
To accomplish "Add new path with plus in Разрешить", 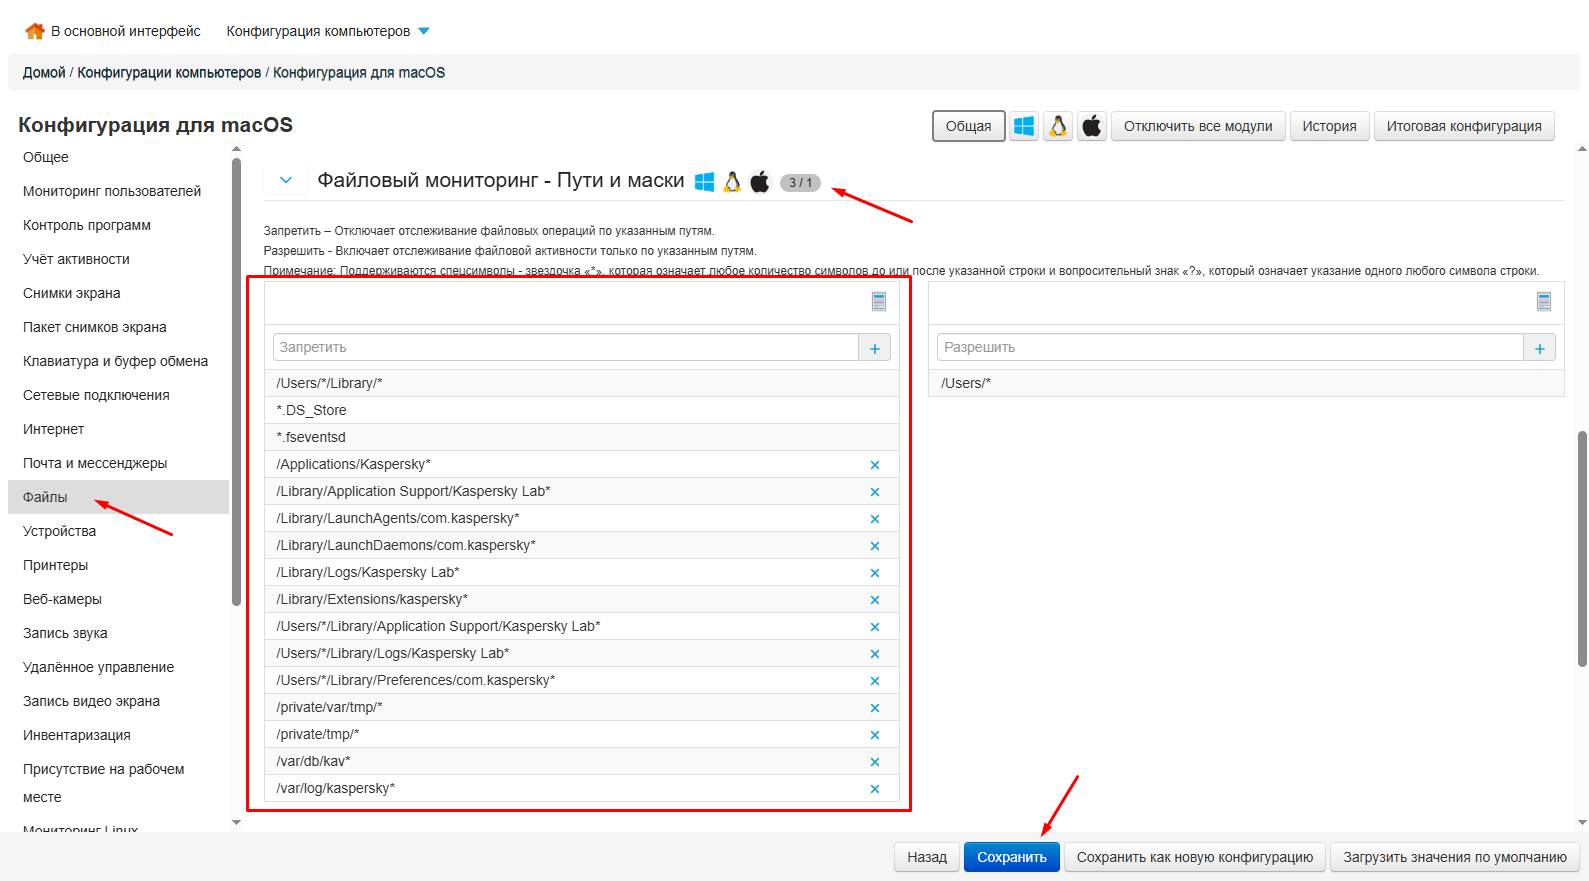I will click(1539, 348).
